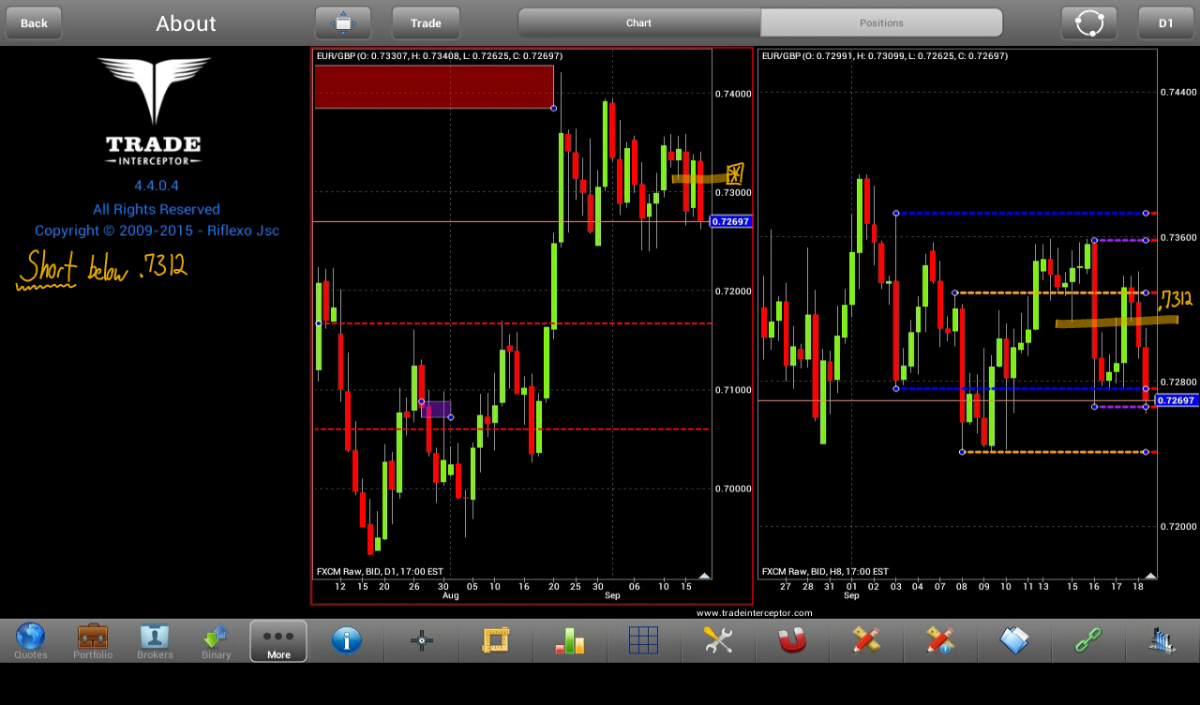Select the pencil with info badge tool

tap(940, 640)
